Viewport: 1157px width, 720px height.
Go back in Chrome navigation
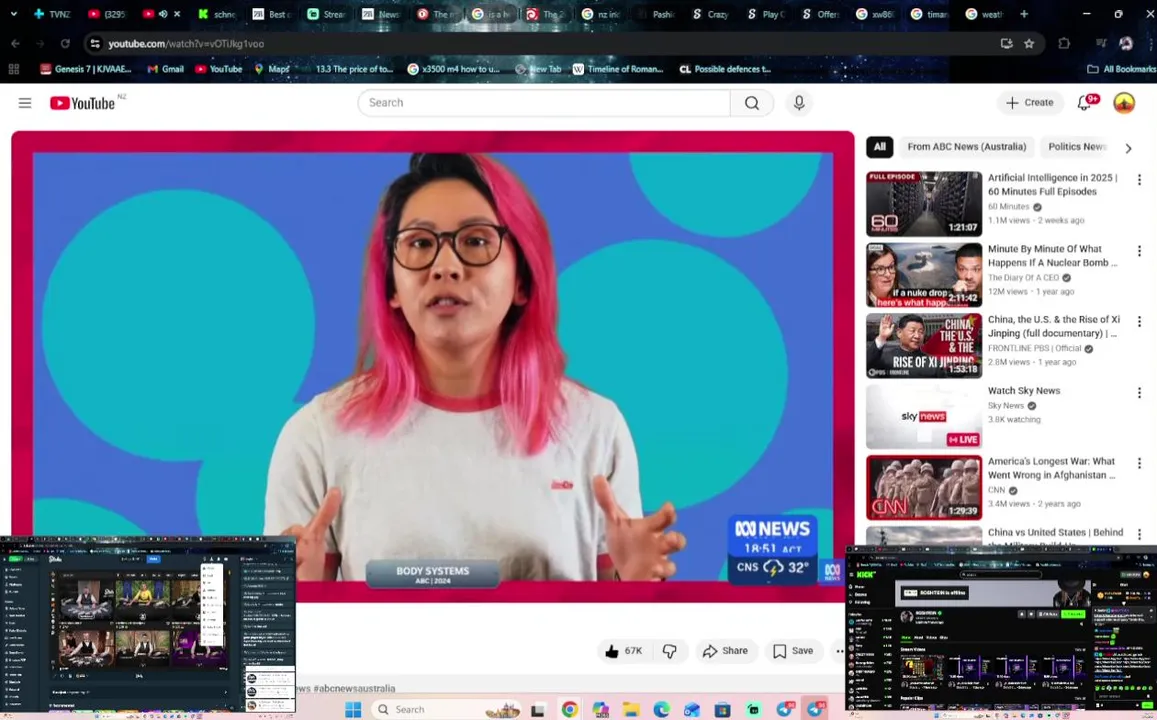pos(15,44)
